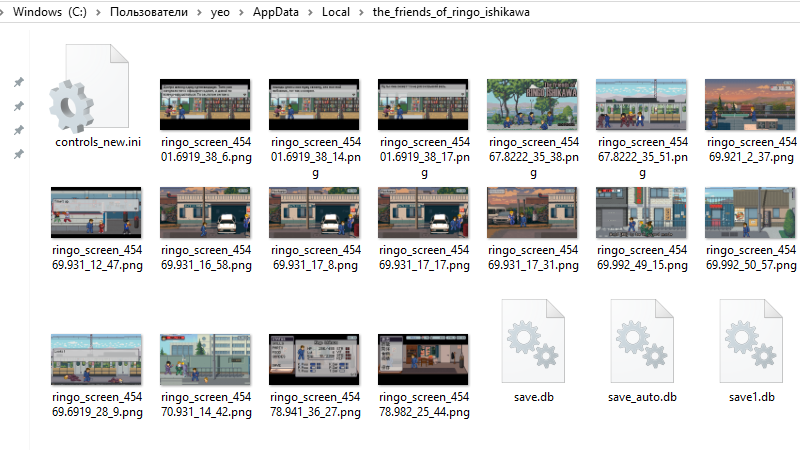The width and height of the screenshot is (800, 450).
Task: Click file name ringo_screen_45469.992_49_15.png
Action: [x=642, y=258]
